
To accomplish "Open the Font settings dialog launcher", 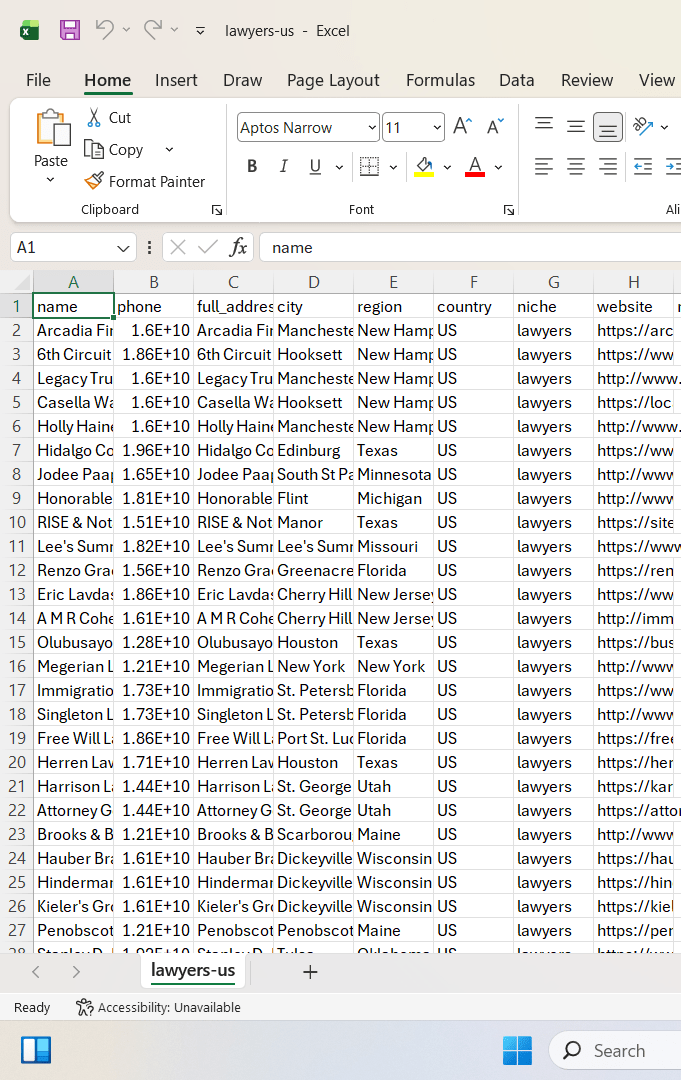I will click(x=509, y=210).
